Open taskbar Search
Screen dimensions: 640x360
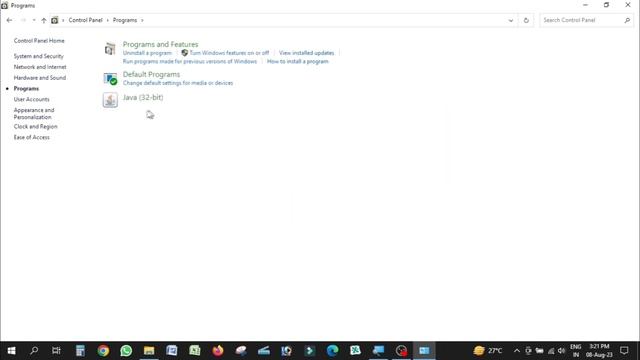pos(34,351)
